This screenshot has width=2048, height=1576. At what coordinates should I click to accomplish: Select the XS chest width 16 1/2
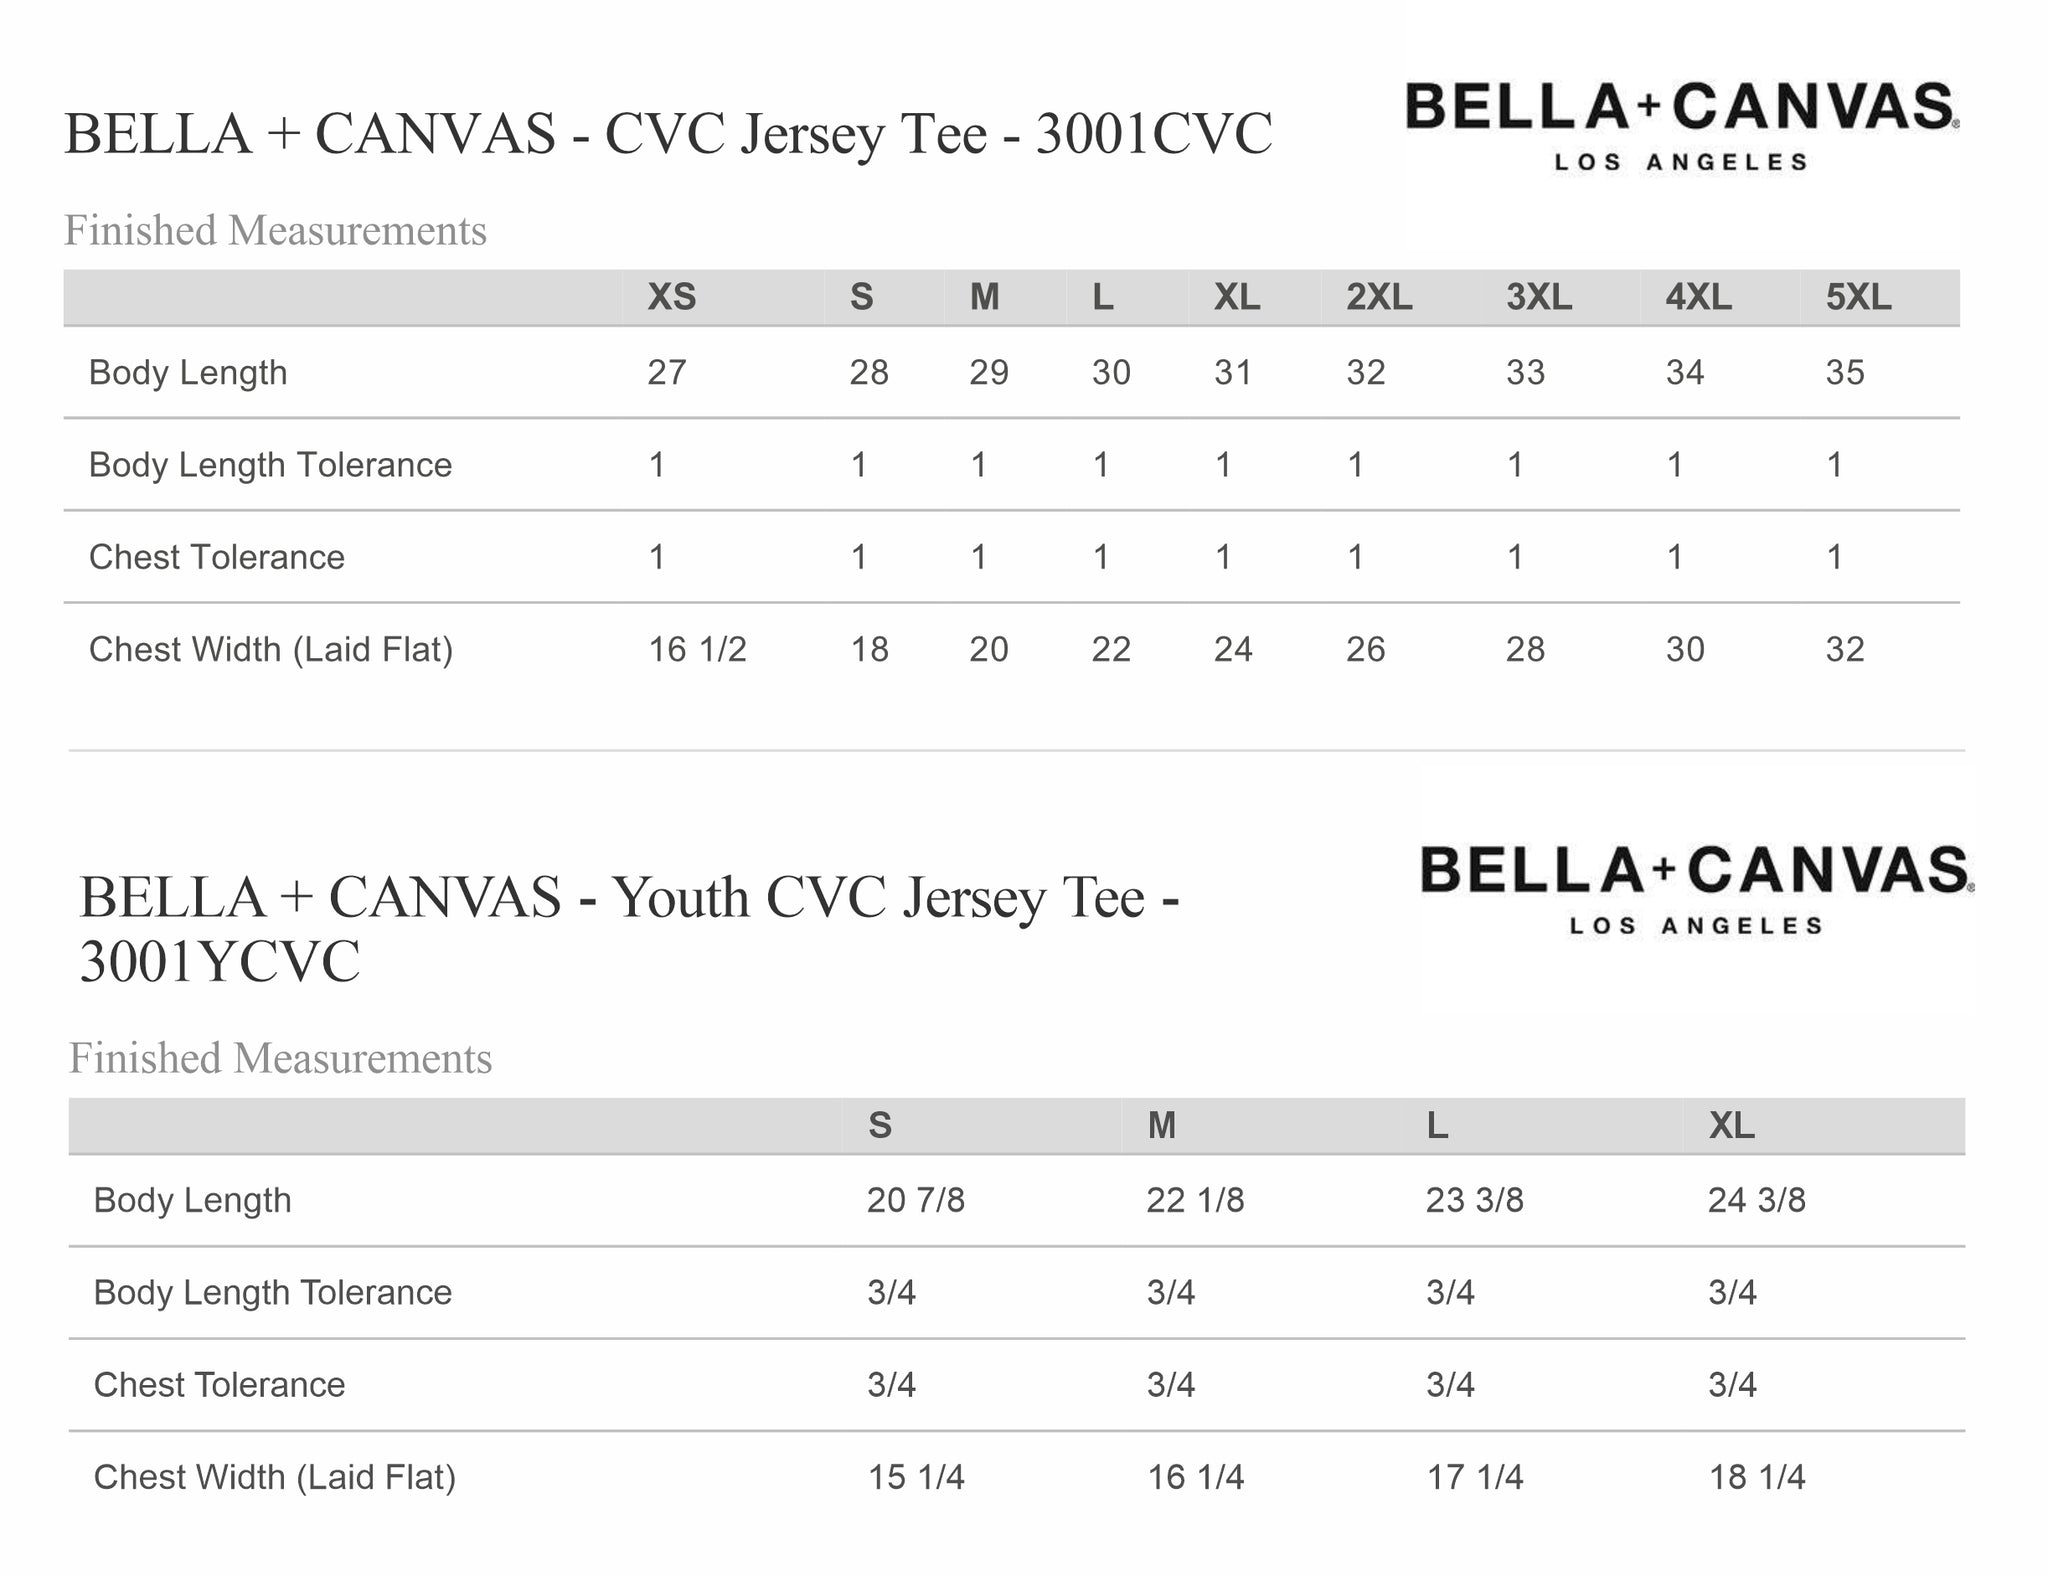pyautogui.click(x=697, y=649)
